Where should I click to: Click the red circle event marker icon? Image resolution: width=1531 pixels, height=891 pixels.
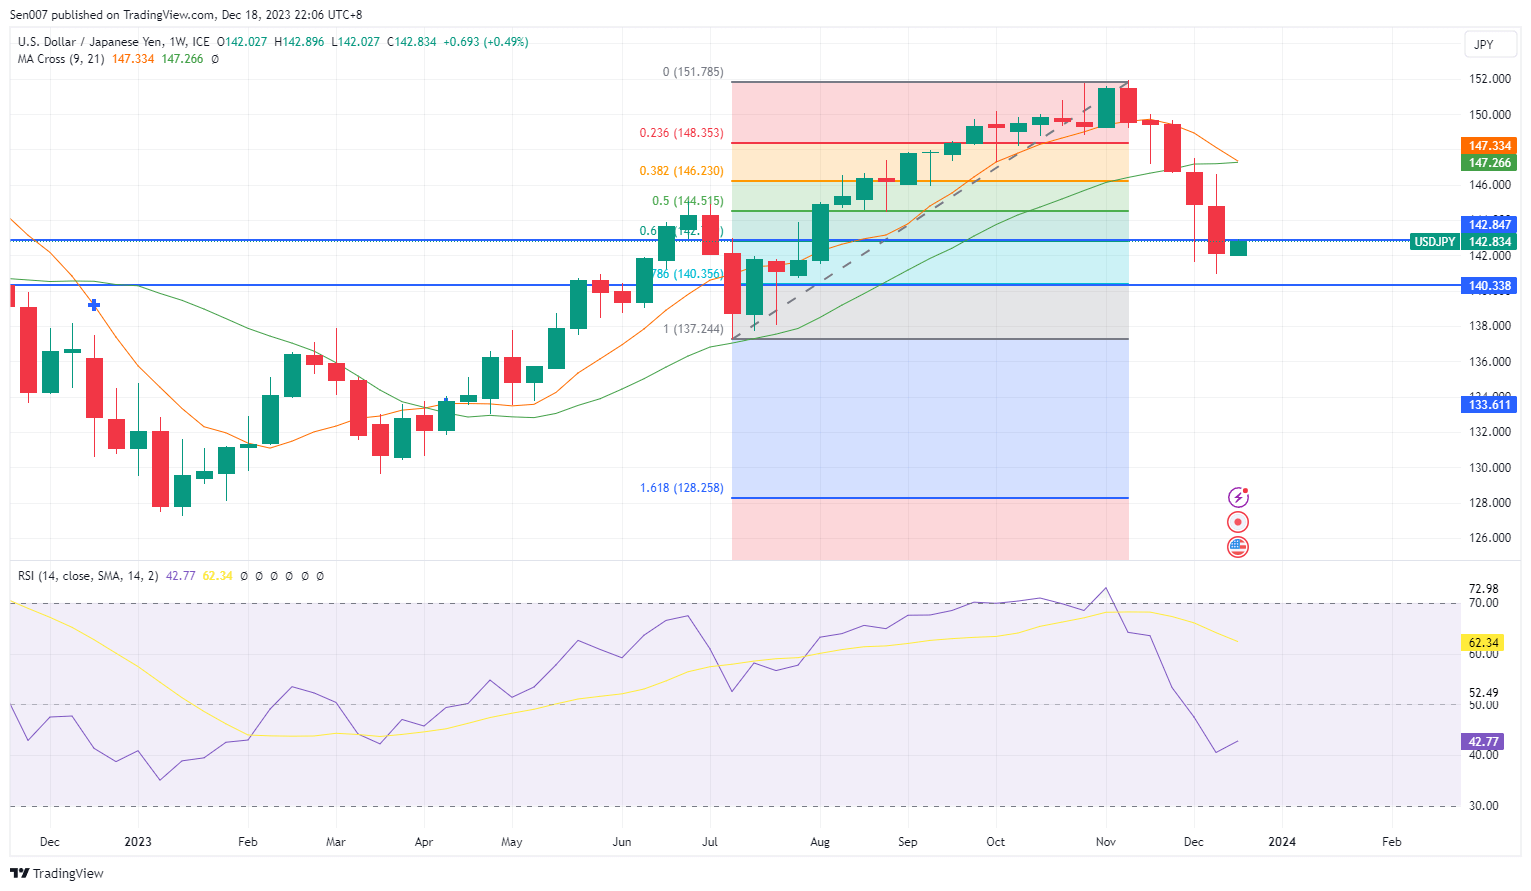(1238, 522)
